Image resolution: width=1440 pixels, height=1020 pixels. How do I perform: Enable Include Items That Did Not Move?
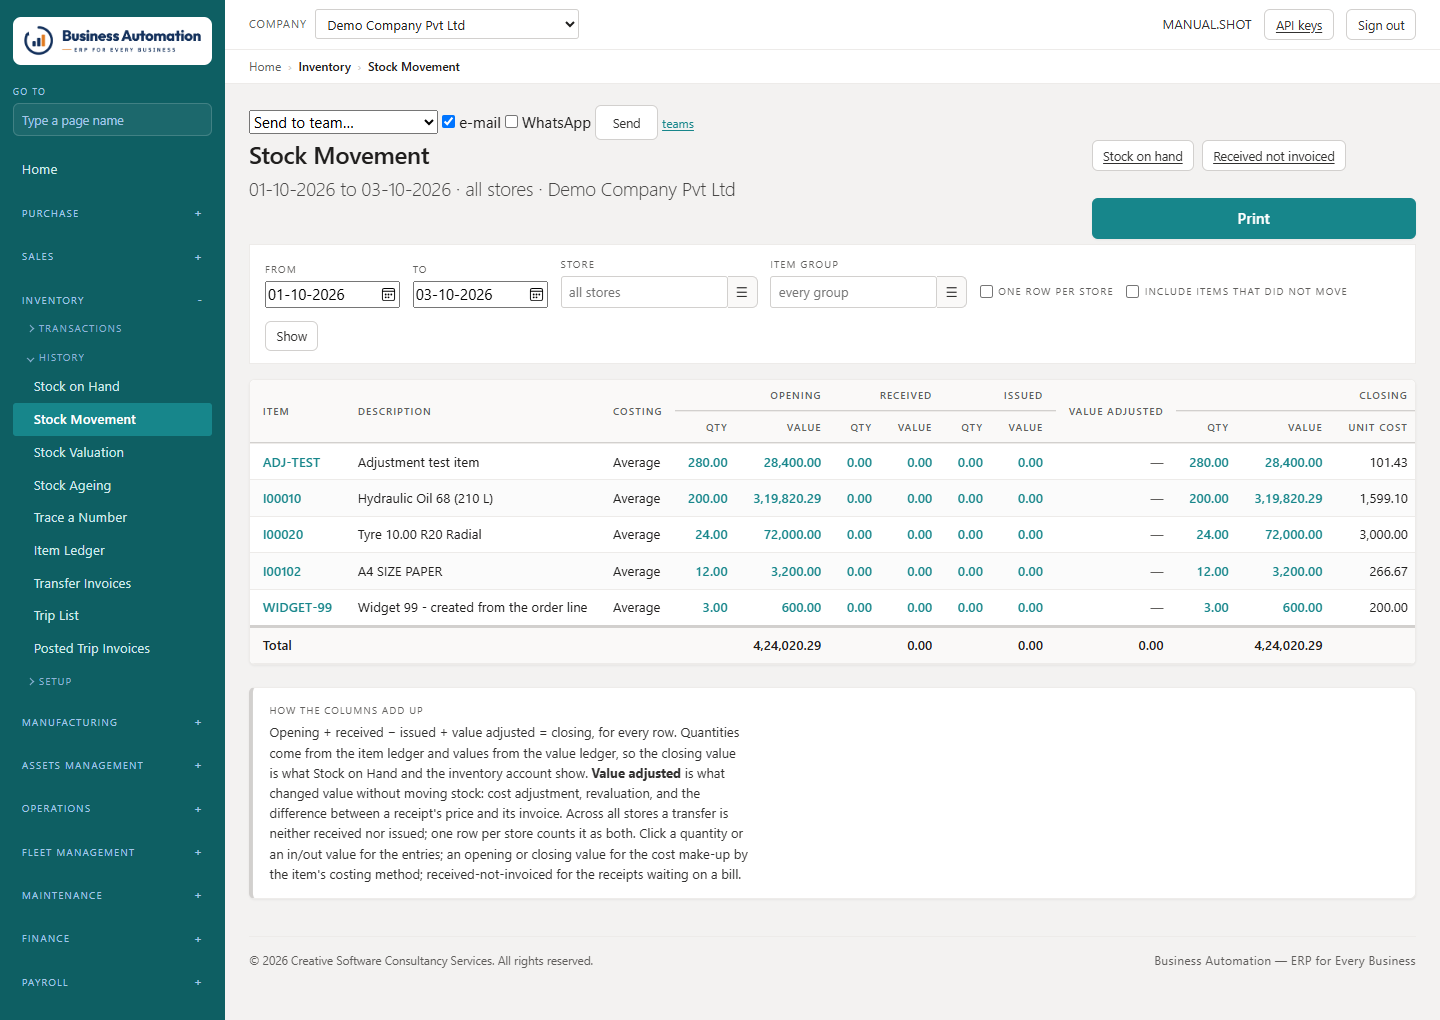(1133, 292)
